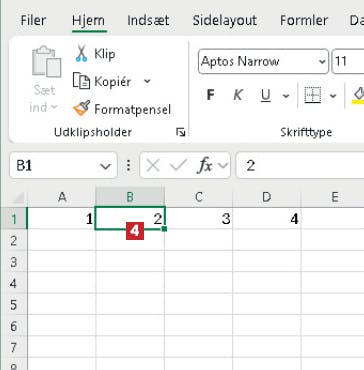The image size is (364, 370).
Task: Activate the Formatpensel brush icon
Action: pyautogui.click(x=81, y=109)
